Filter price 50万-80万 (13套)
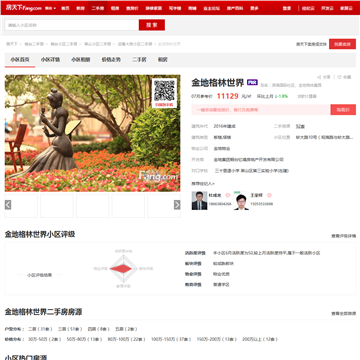The image size is (360, 360). [x=84, y=339]
